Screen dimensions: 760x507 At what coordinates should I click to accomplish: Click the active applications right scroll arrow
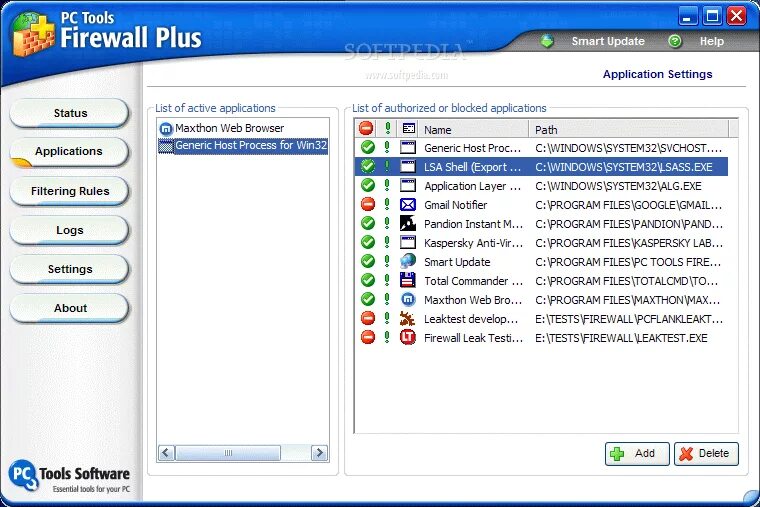319,453
